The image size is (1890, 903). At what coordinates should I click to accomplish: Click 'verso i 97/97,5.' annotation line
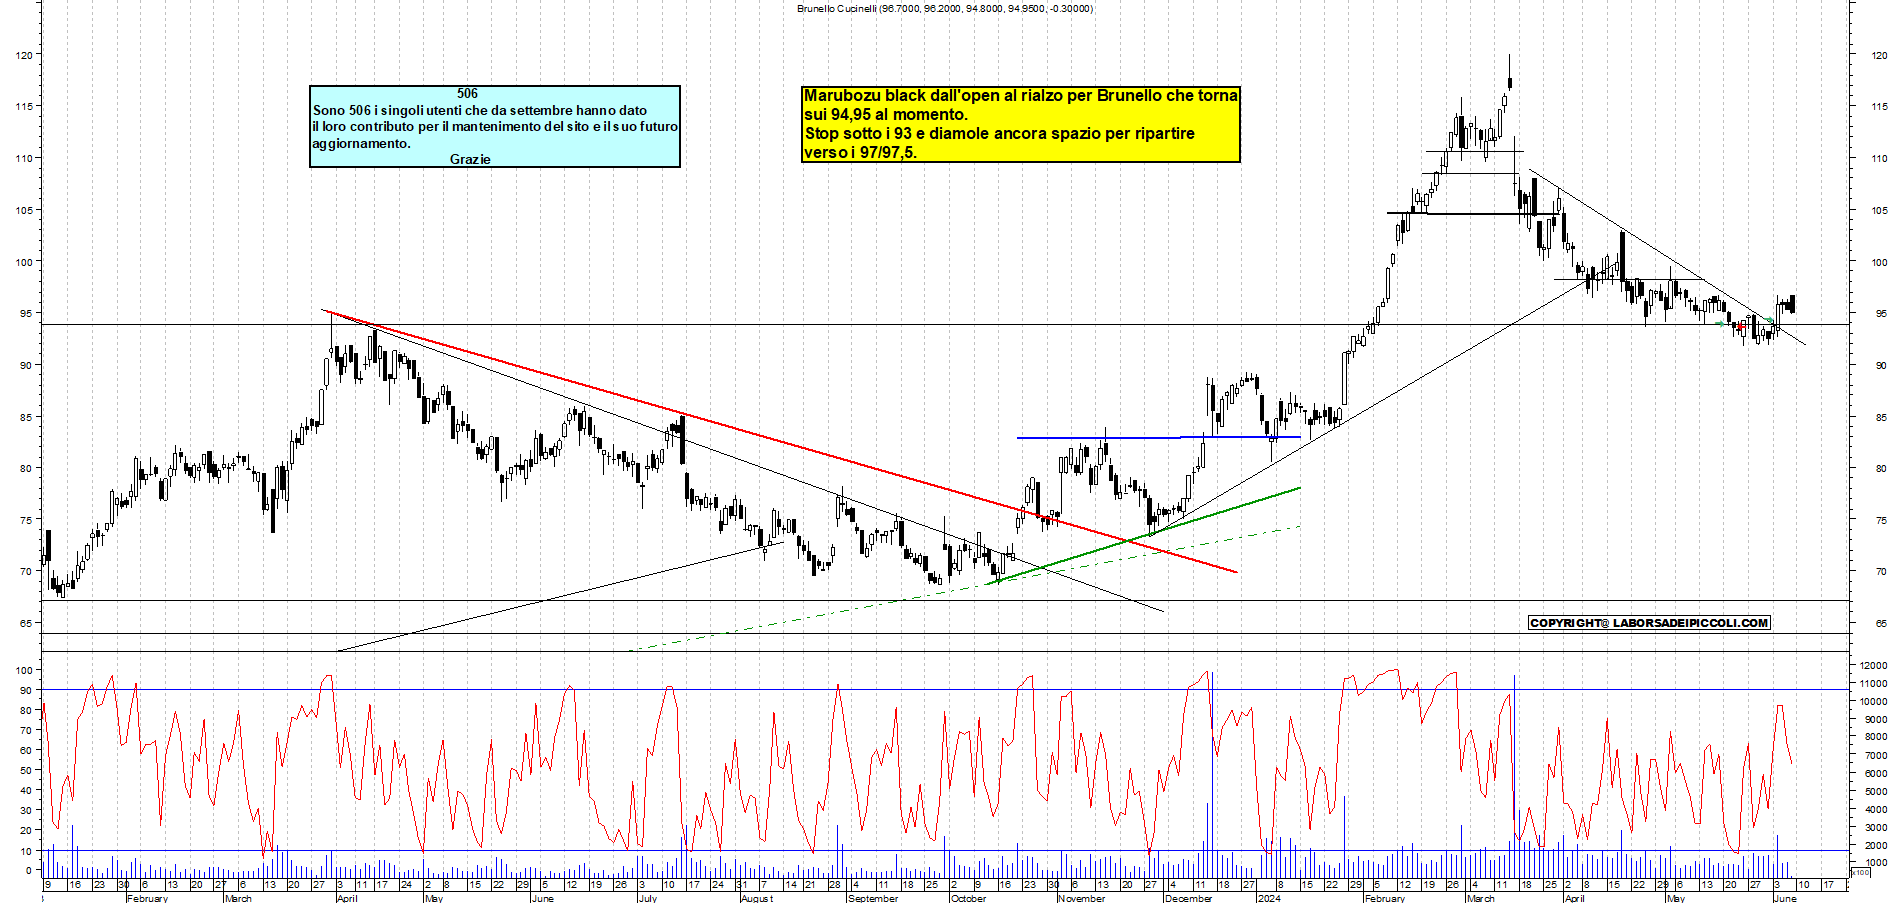pos(860,152)
